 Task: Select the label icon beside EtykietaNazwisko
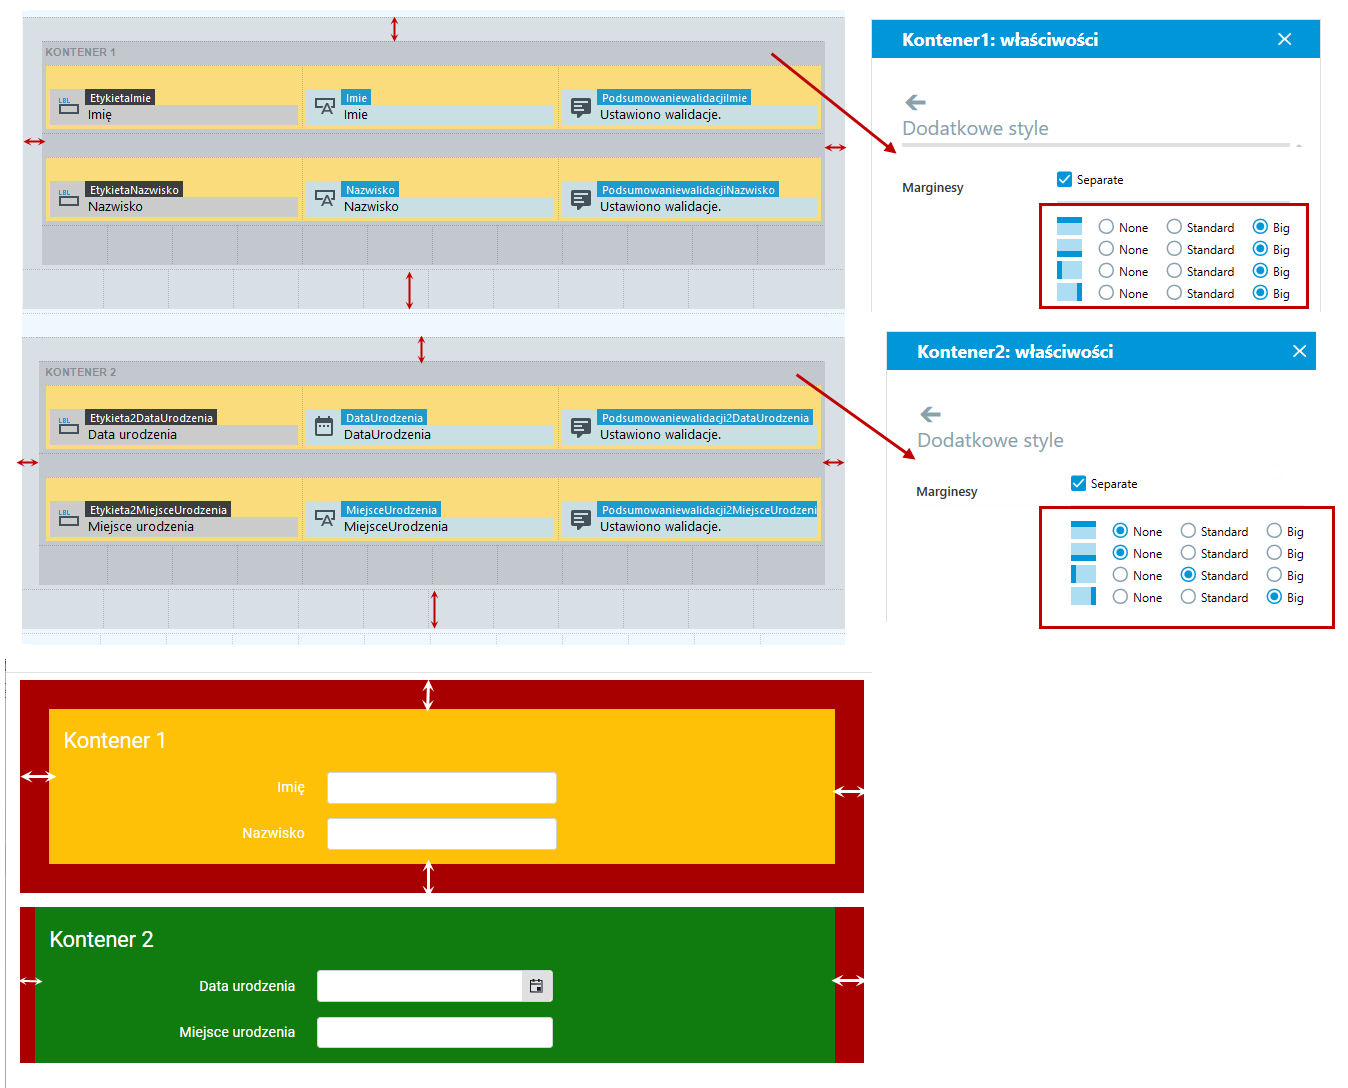click(68, 198)
